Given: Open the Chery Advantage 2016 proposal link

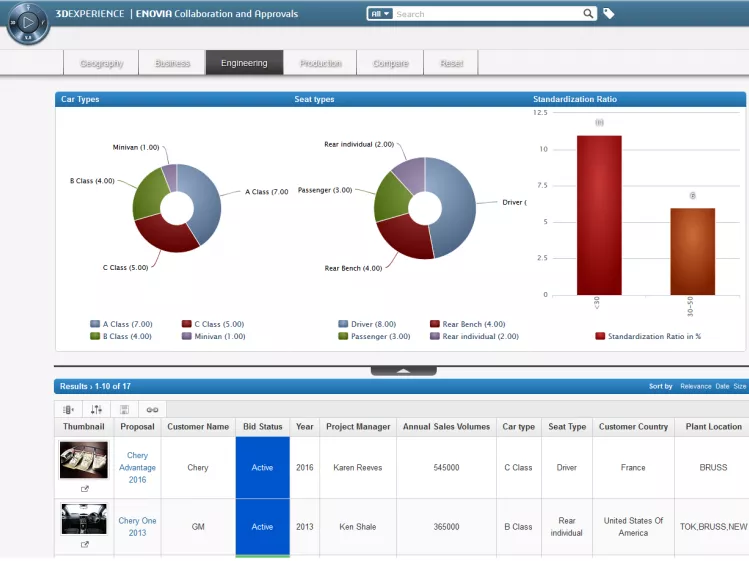Looking at the screenshot, I should tap(138, 467).
